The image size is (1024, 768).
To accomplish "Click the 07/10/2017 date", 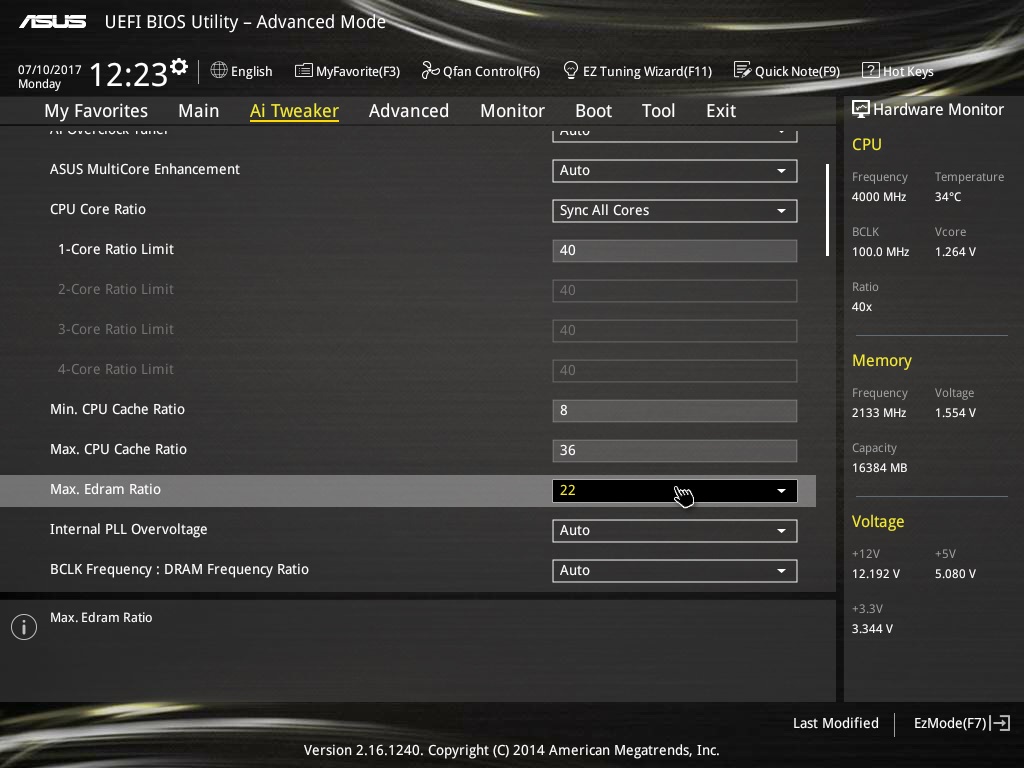I will [50, 70].
